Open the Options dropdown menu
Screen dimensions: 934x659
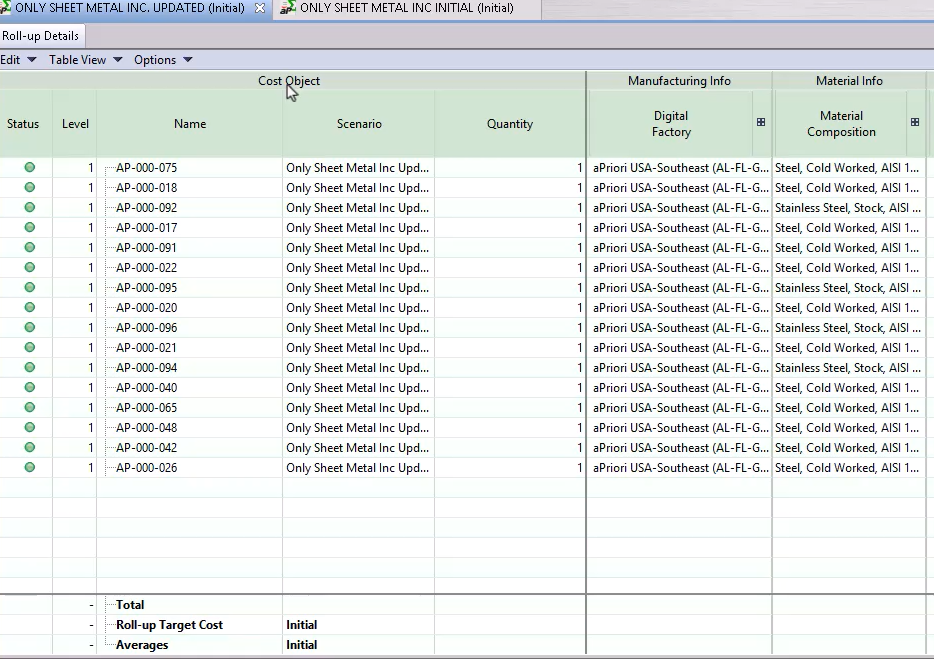[162, 60]
